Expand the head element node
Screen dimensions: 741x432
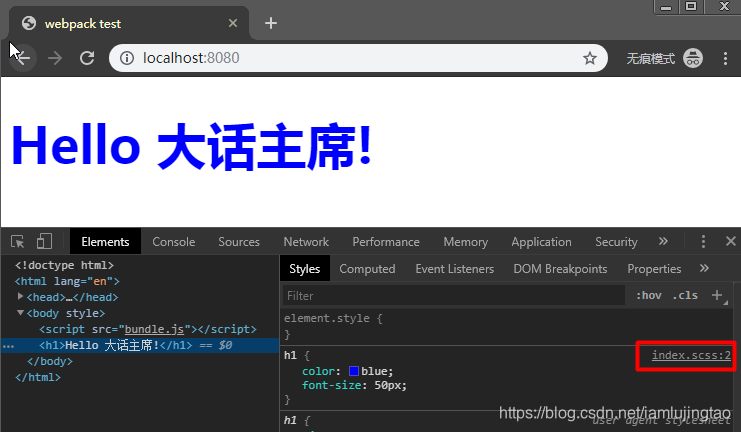[x=20, y=296]
